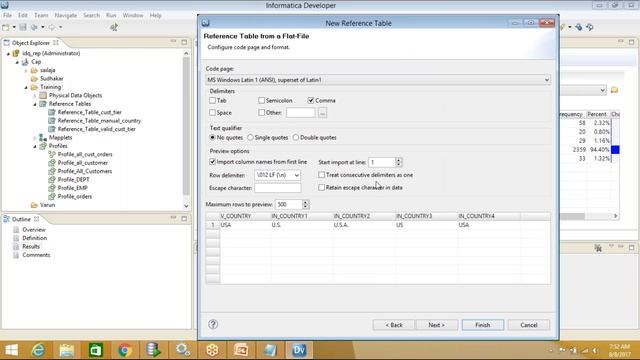Viewport: 640px width, 360px height.
Task: Collapse the Training folder node
Action: [26, 87]
